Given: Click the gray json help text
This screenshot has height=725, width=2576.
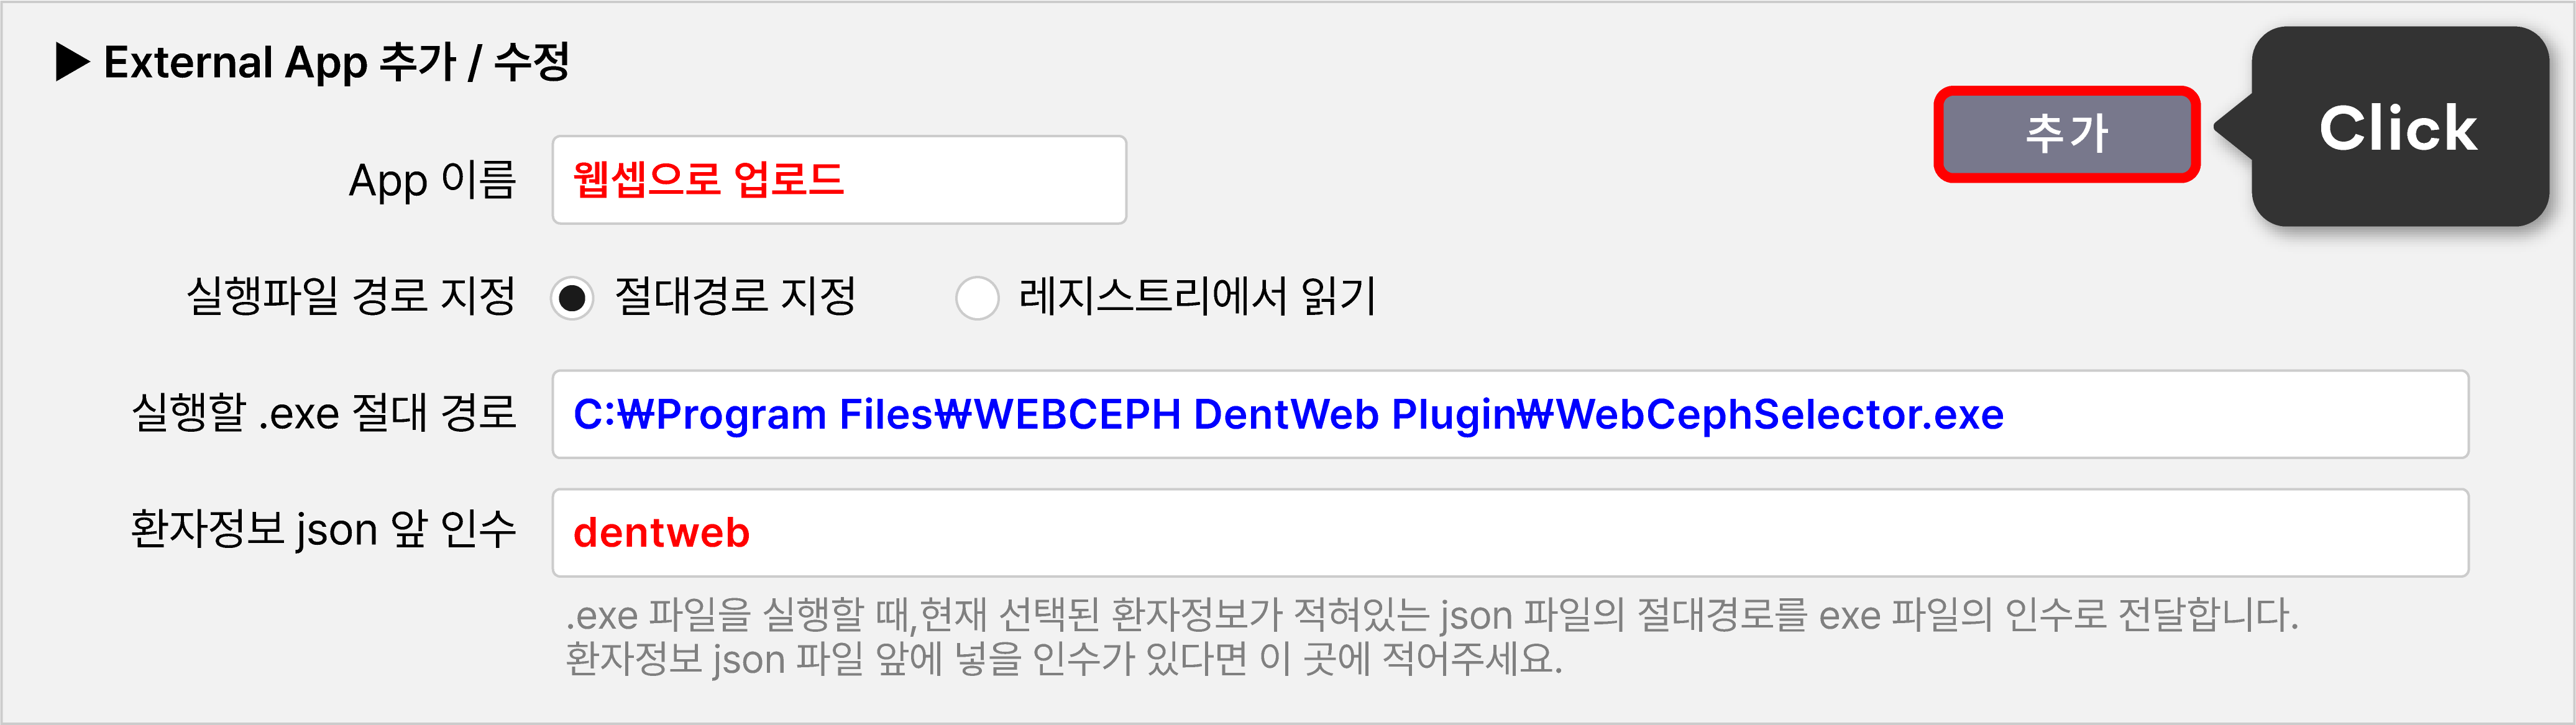Looking at the screenshot, I should pyautogui.click(x=1432, y=637).
